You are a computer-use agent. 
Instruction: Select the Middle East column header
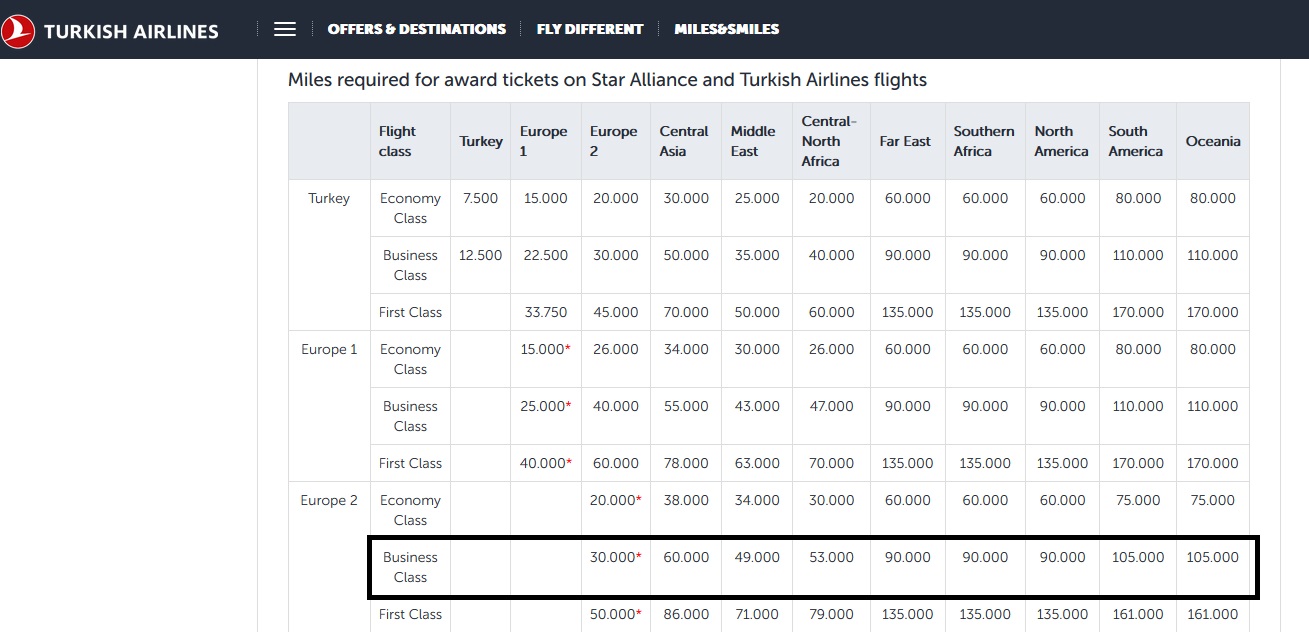(753, 141)
